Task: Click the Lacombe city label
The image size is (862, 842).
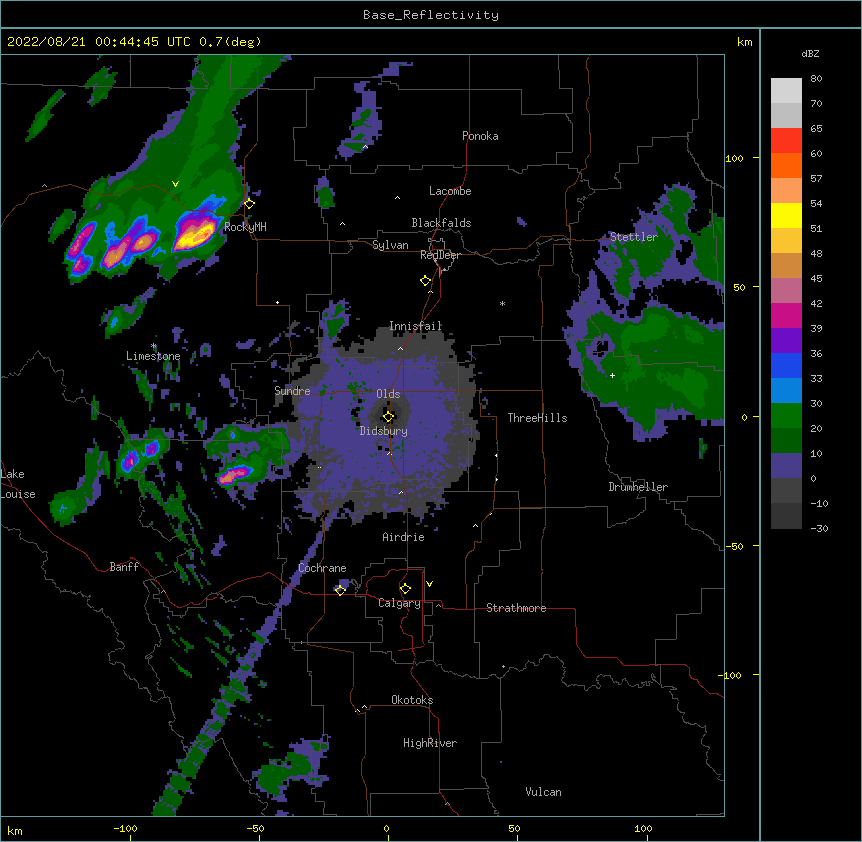Action: (450, 191)
